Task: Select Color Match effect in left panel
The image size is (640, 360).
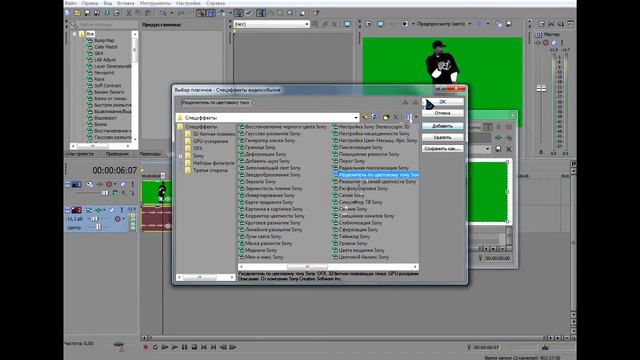Action: [106, 47]
